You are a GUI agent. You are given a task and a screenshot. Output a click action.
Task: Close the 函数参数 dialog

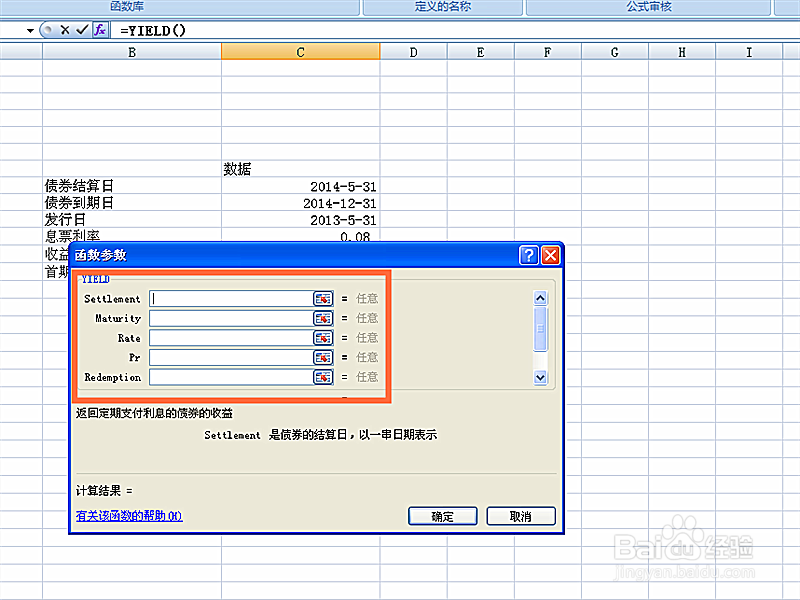click(x=551, y=255)
